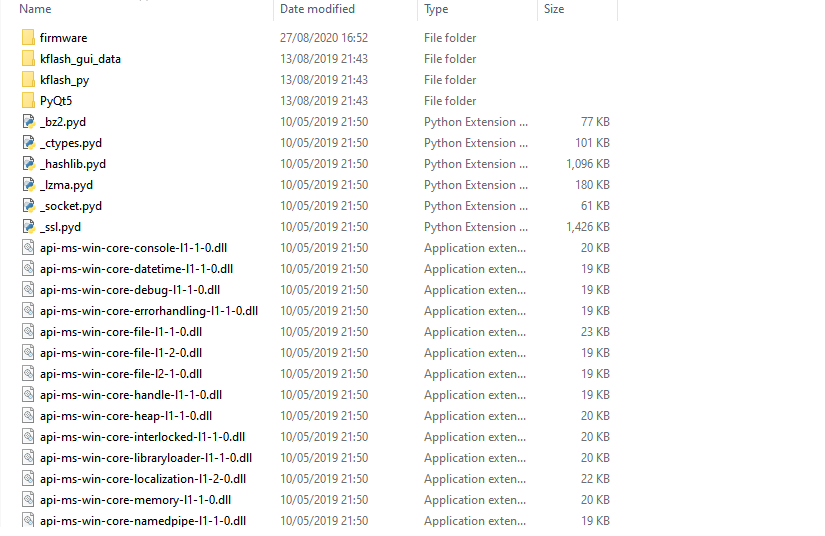
Task: Select the _lzma.pyd file name
Action: [x=67, y=185]
